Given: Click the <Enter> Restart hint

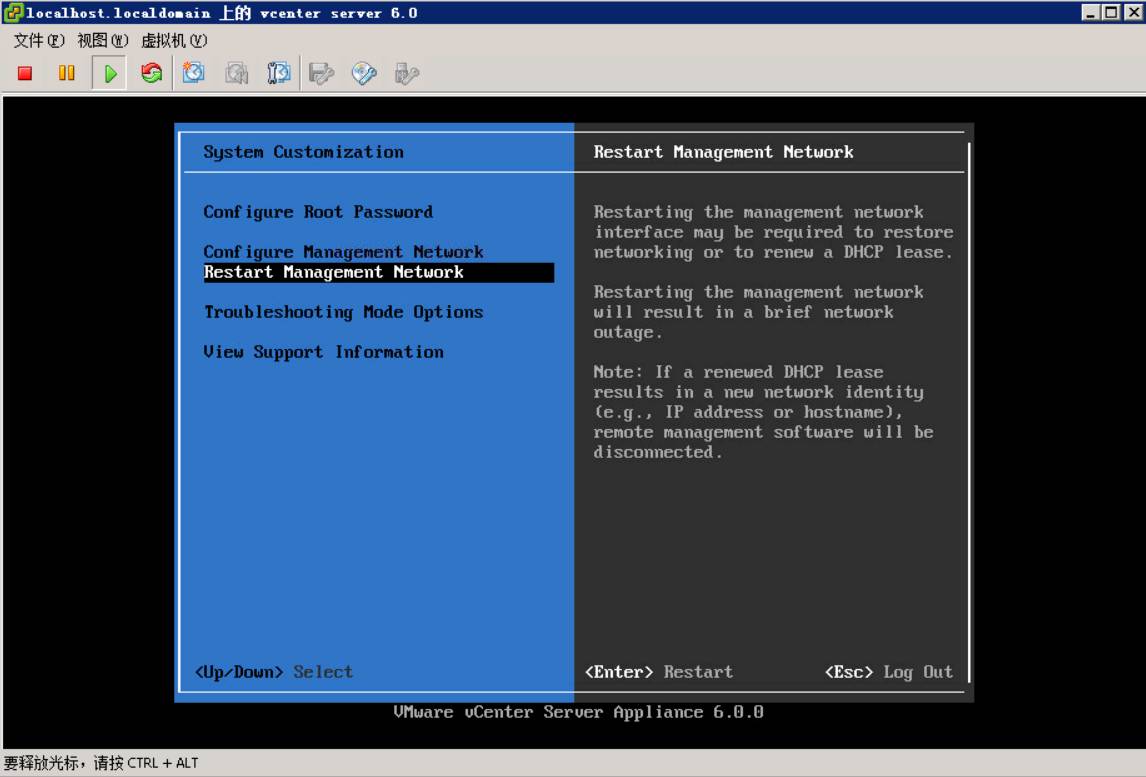Looking at the screenshot, I should [659, 672].
